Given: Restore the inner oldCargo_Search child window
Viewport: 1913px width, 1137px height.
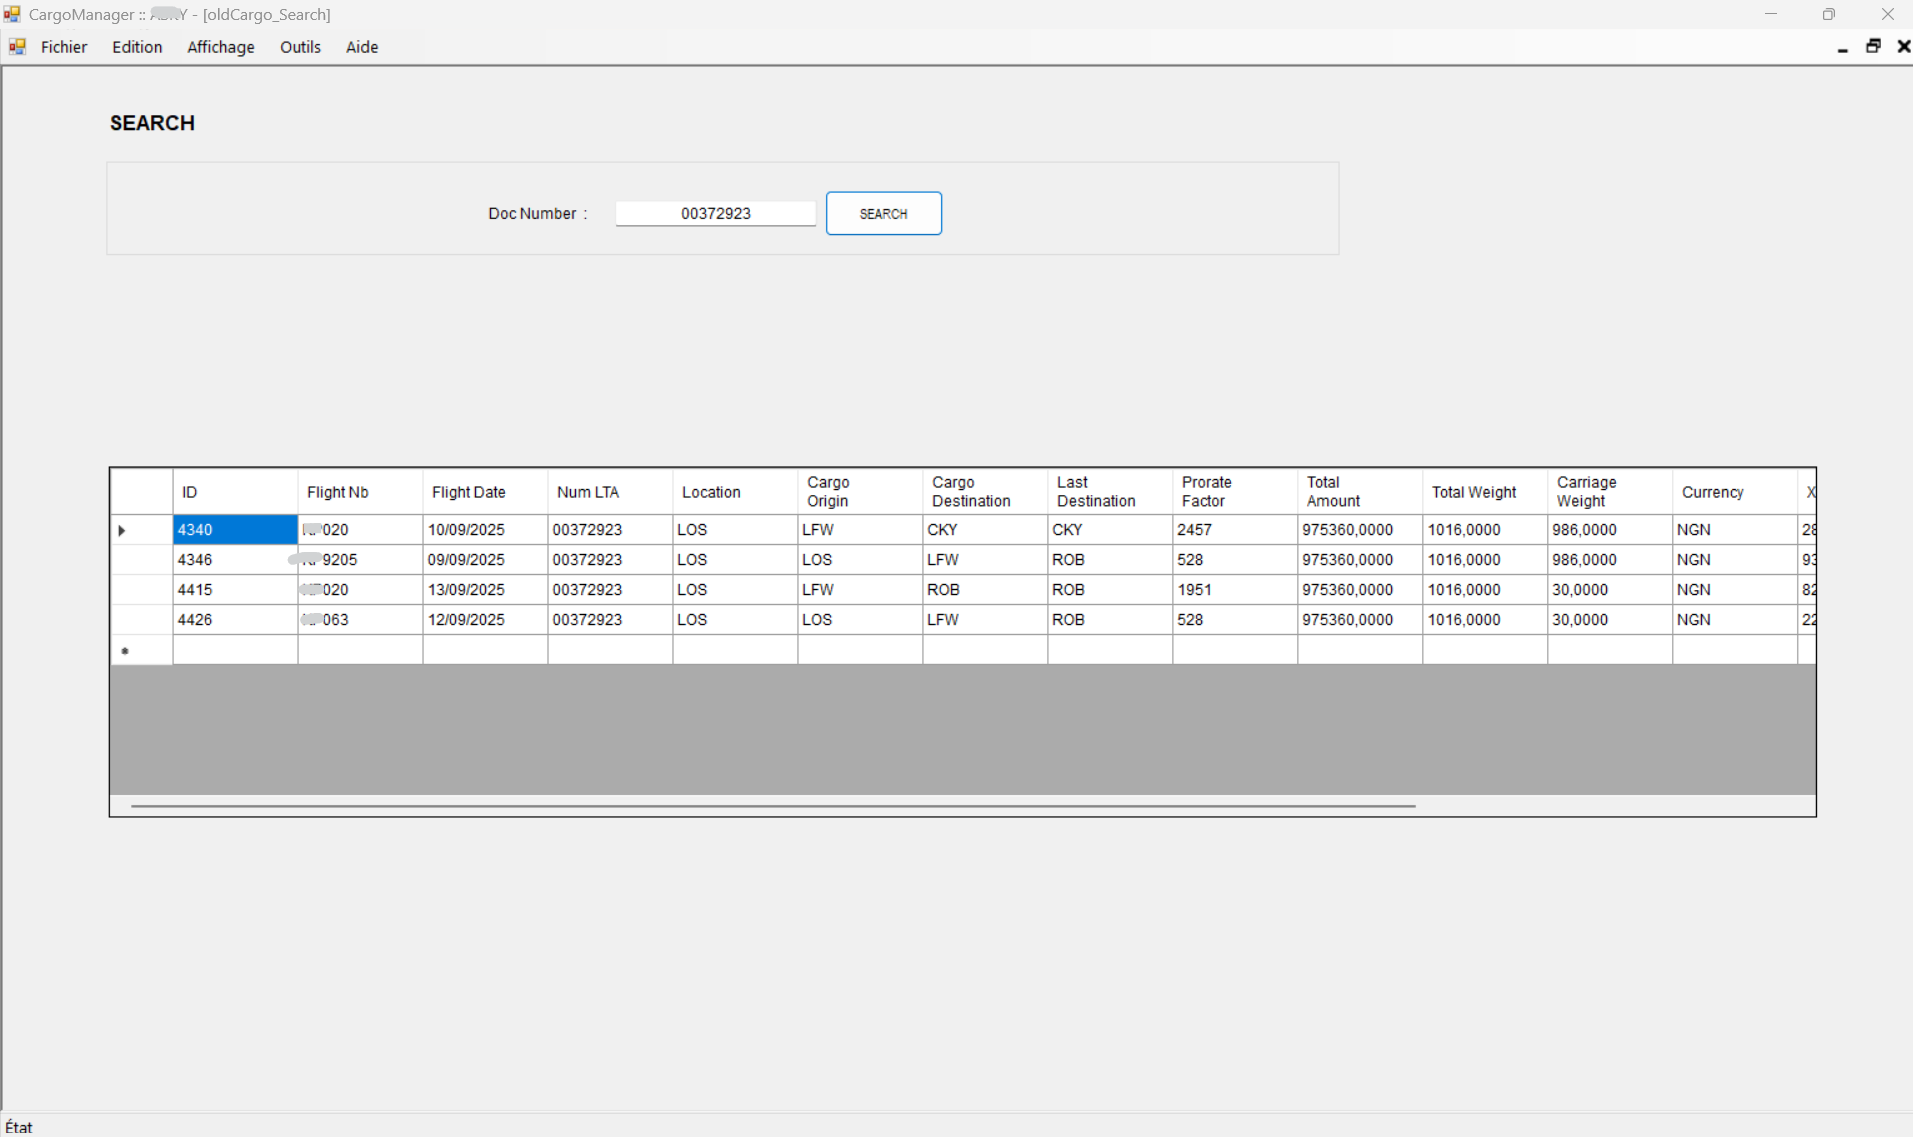Looking at the screenshot, I should coord(1873,47).
